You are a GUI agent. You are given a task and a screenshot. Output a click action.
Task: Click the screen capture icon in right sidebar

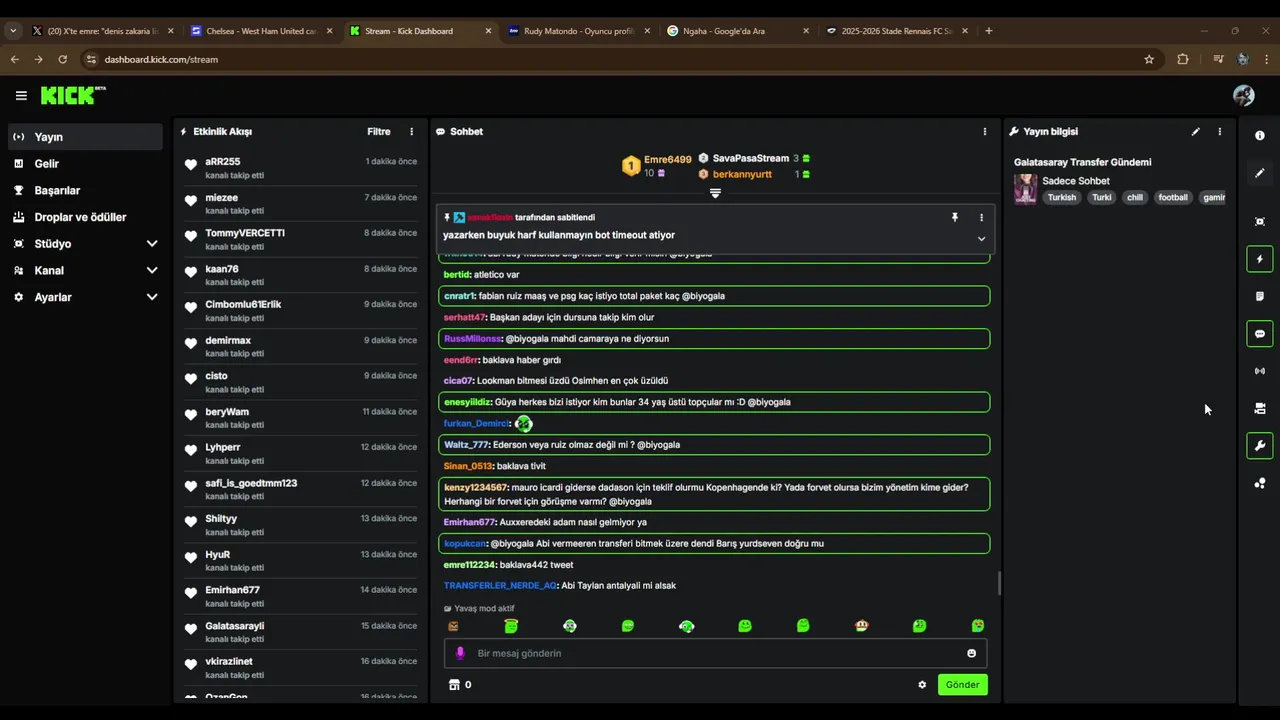[x=1260, y=221]
